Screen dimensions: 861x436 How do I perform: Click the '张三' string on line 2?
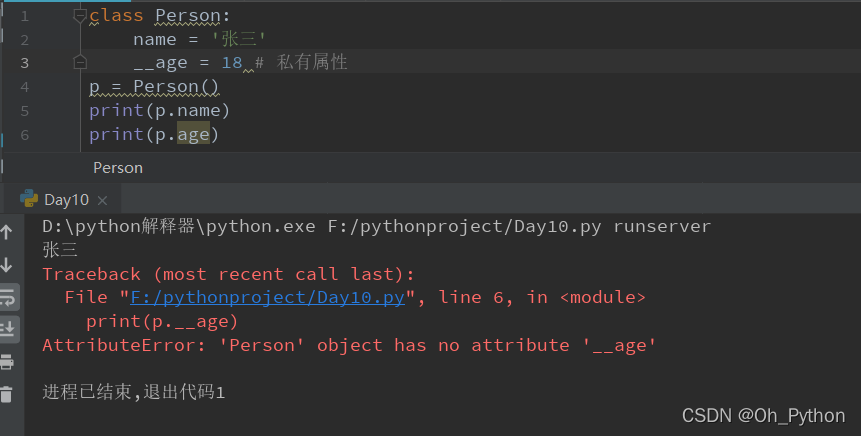[x=239, y=39]
